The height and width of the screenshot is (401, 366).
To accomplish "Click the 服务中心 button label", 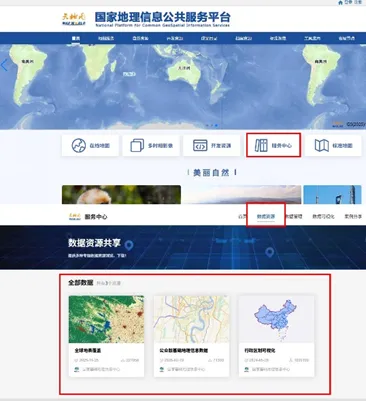I will coord(282,146).
